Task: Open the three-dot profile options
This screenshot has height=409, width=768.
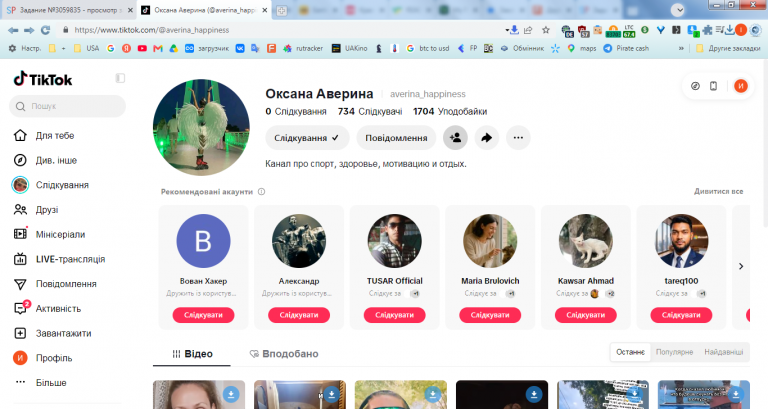Action: pos(518,138)
